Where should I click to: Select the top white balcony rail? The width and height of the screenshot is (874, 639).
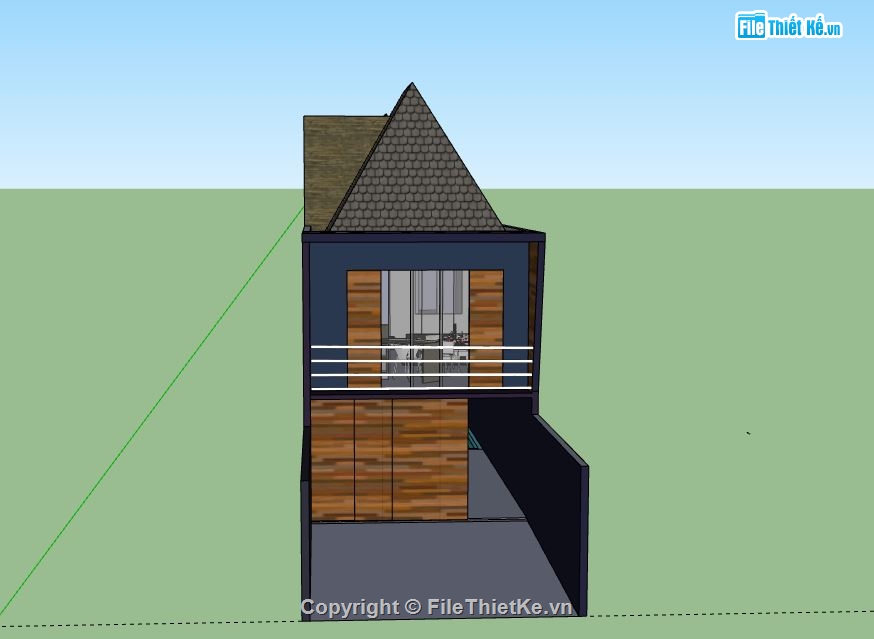421,347
